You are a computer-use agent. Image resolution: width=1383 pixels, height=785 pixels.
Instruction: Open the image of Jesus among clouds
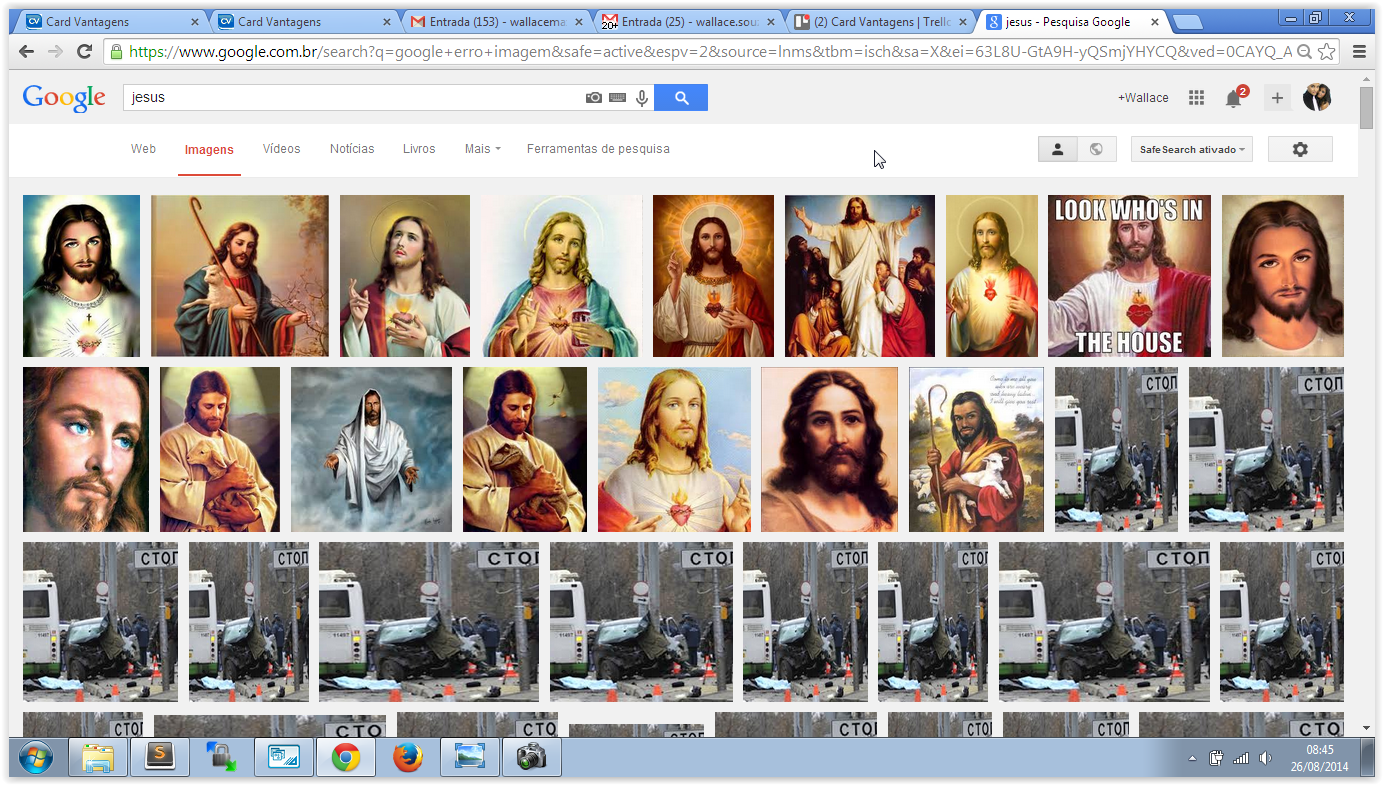[371, 449]
